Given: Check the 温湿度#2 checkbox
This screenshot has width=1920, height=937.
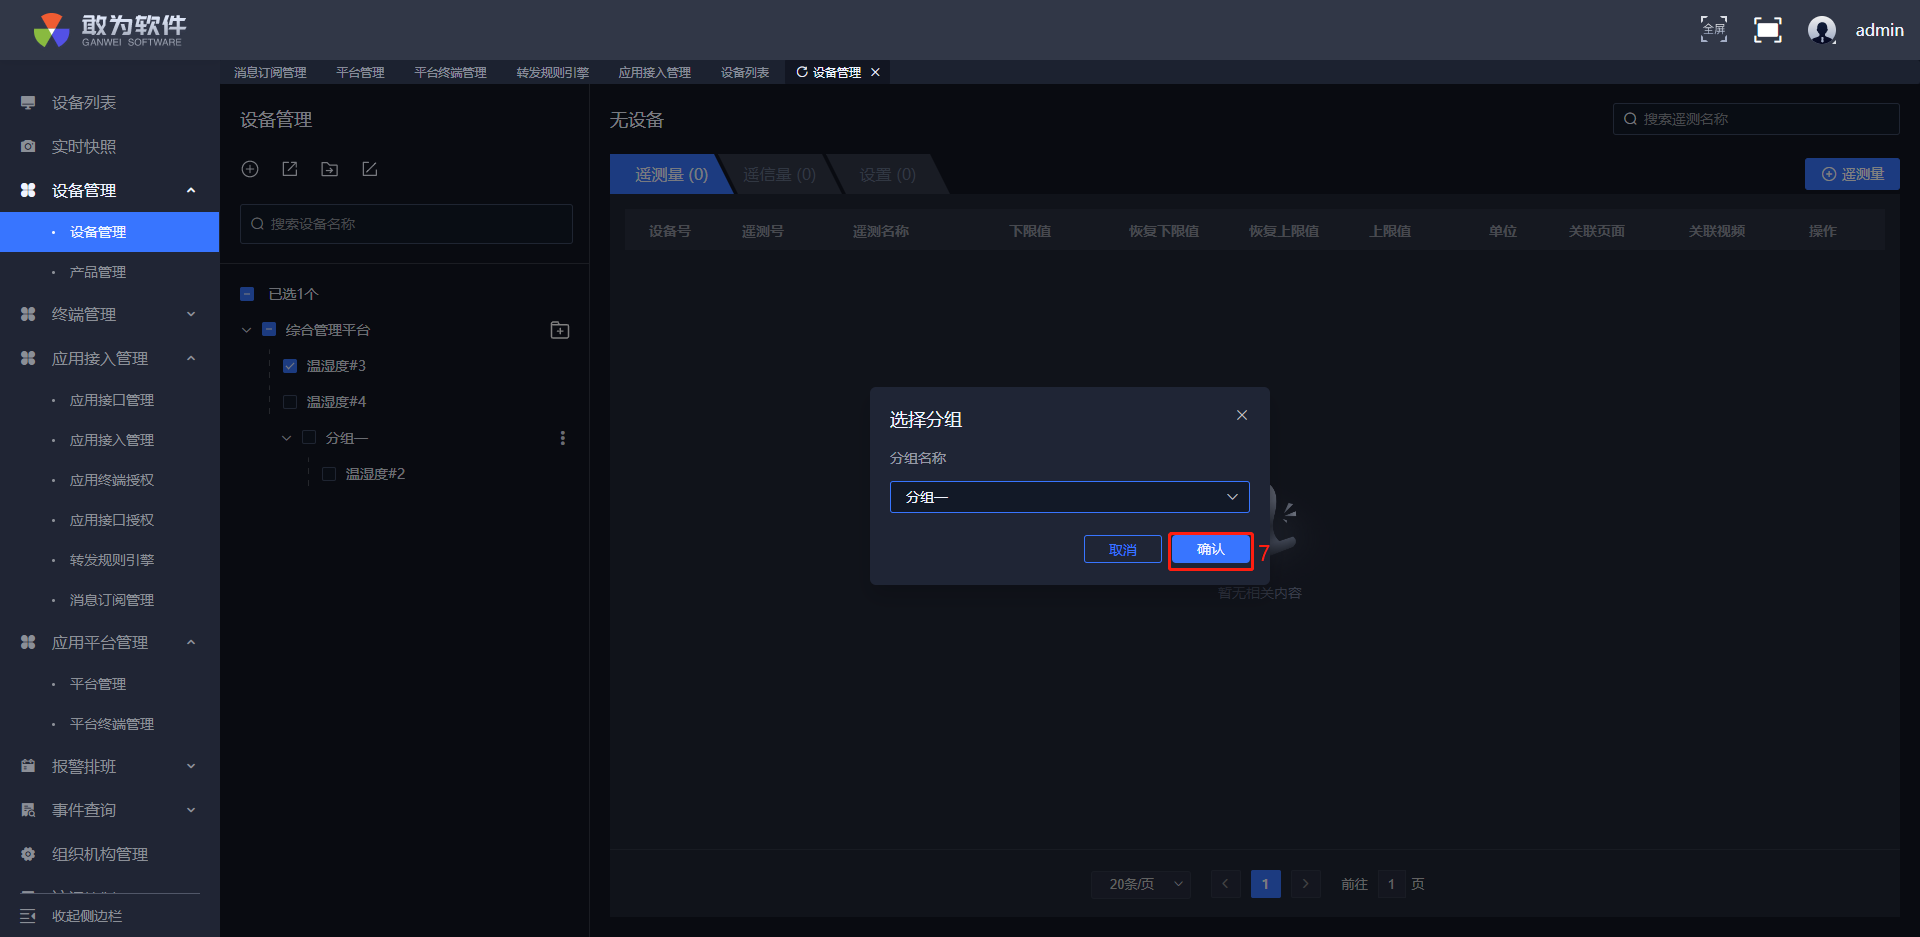Looking at the screenshot, I should pyautogui.click(x=329, y=474).
